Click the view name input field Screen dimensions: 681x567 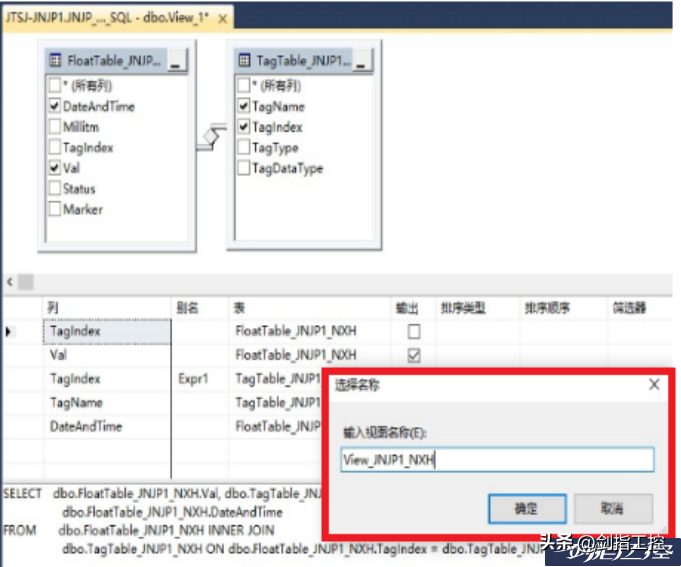[x=496, y=460]
